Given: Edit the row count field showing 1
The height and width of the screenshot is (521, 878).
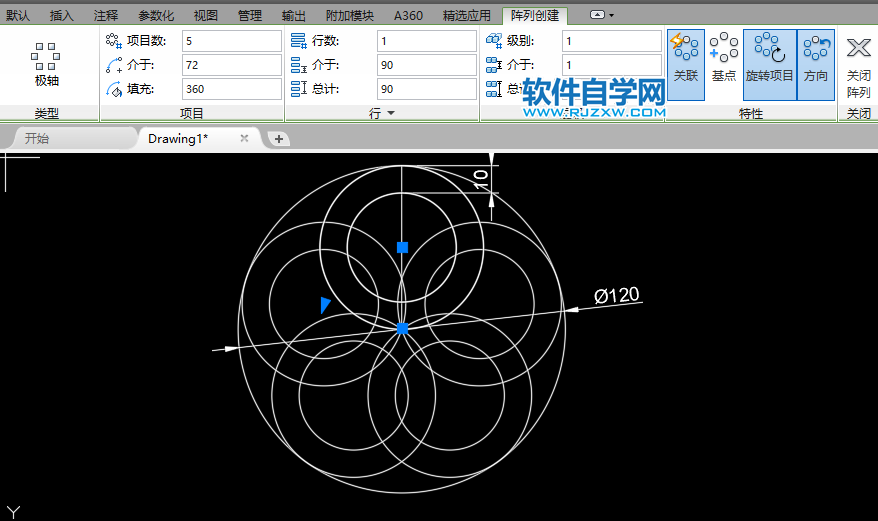Looking at the screenshot, I should 427,41.
